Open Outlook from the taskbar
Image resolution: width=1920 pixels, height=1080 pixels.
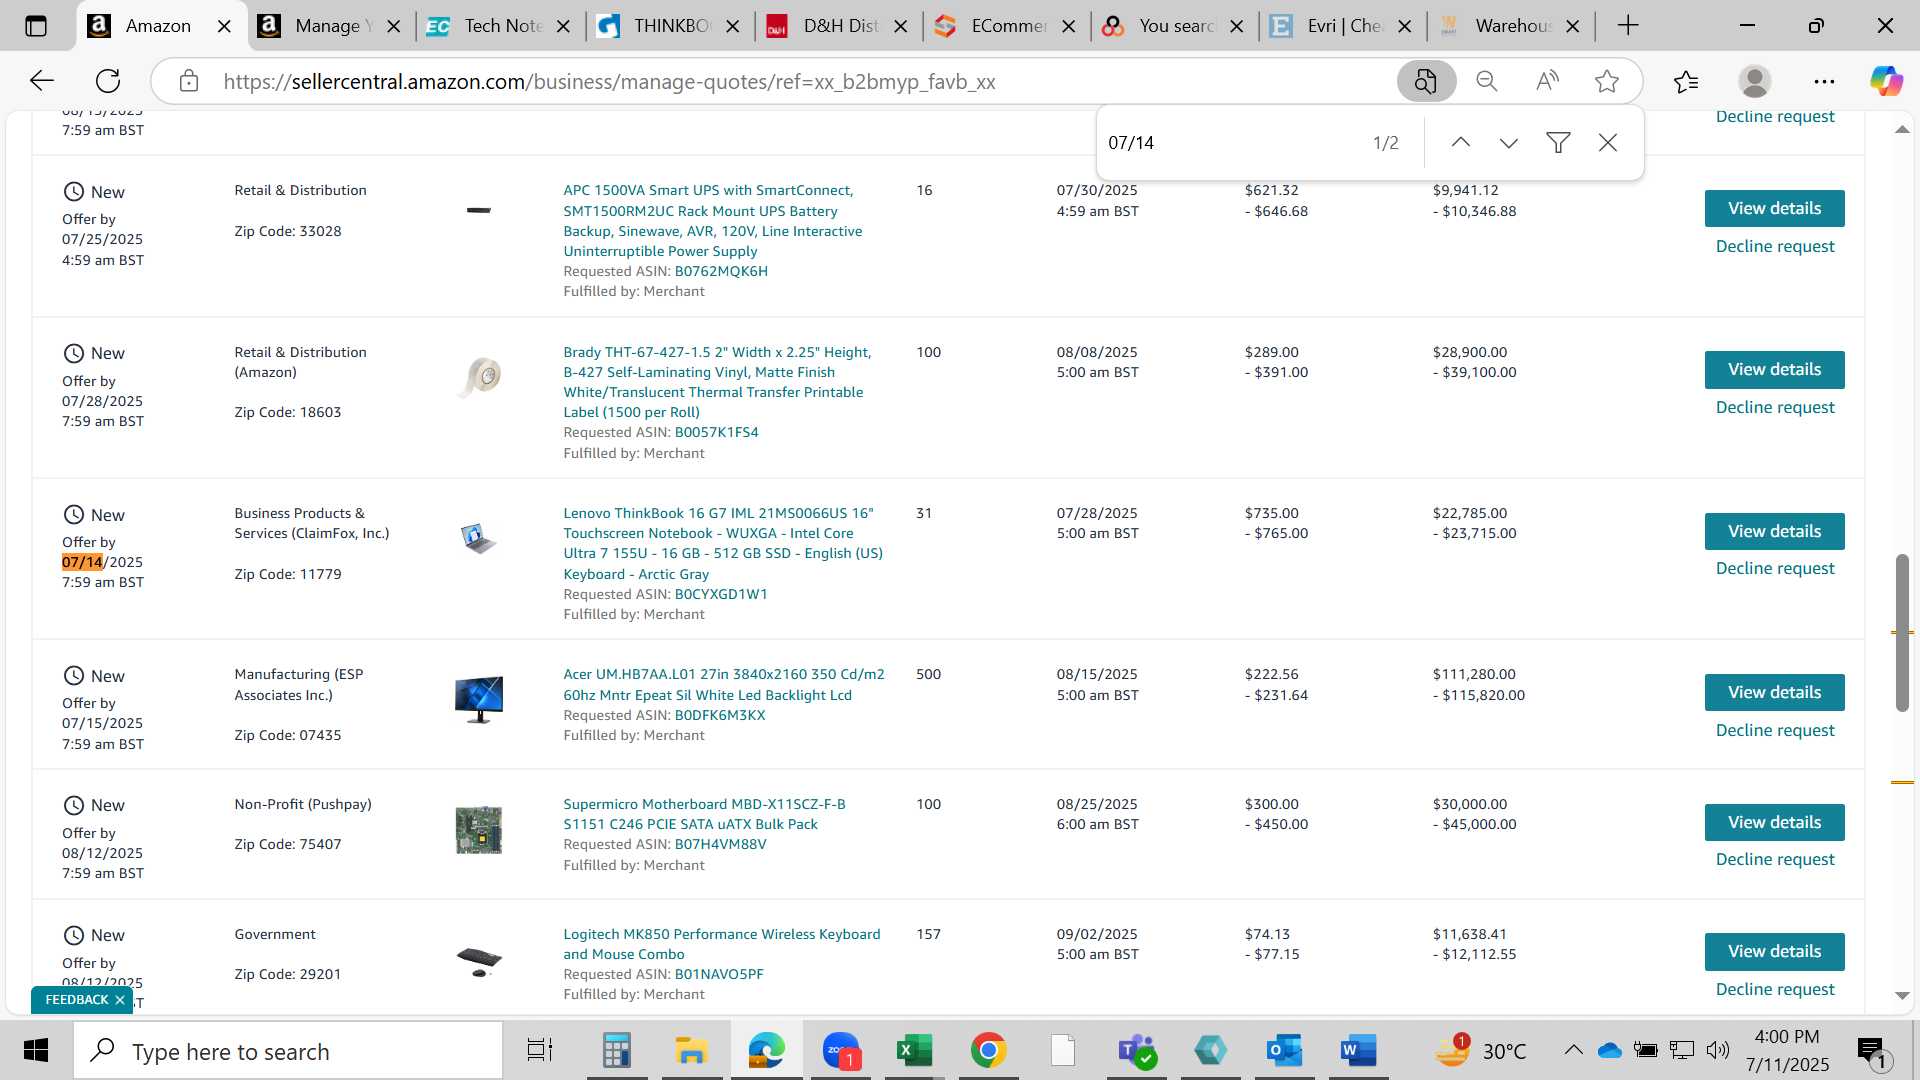(1284, 1051)
